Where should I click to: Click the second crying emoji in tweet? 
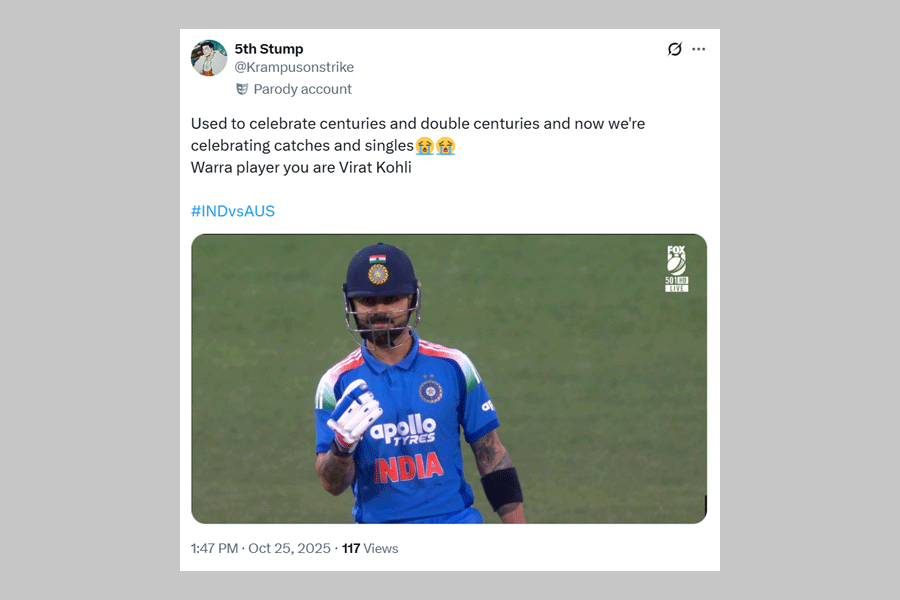pos(445,146)
